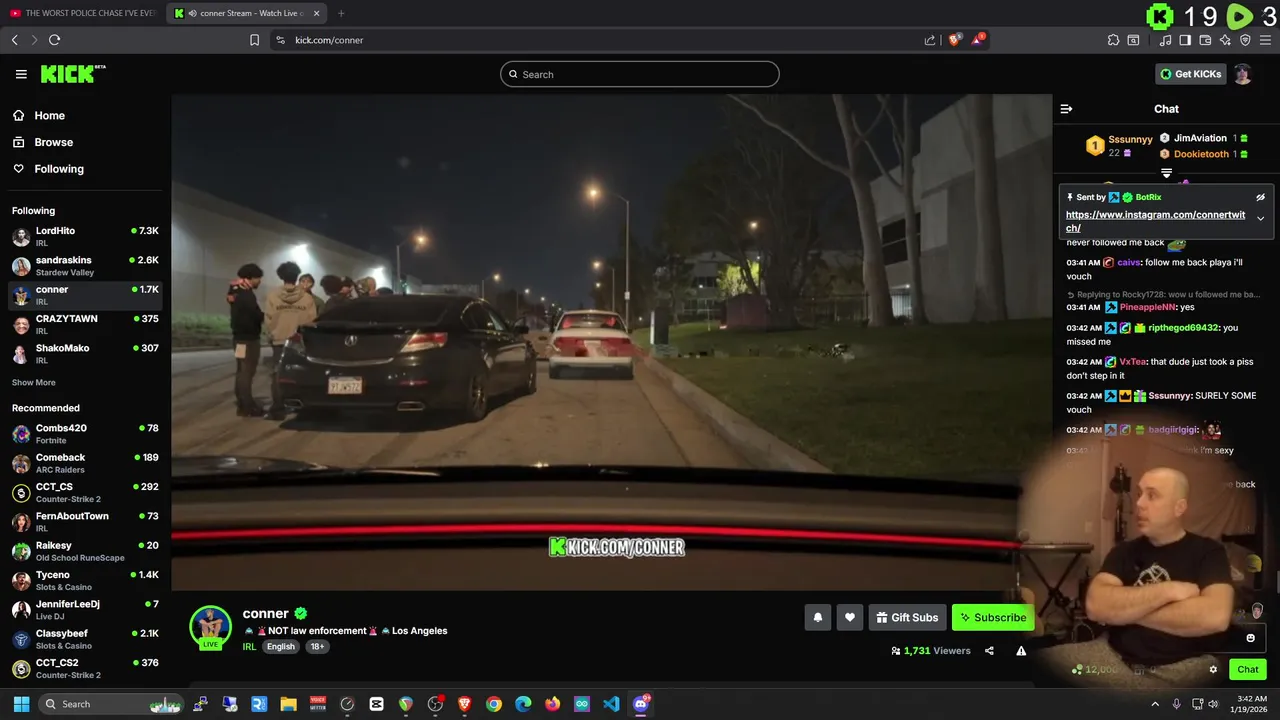Viewport: 1280px width, 720px height.
Task: Open ShakoMako's channel in Following
Action: pos(85,354)
